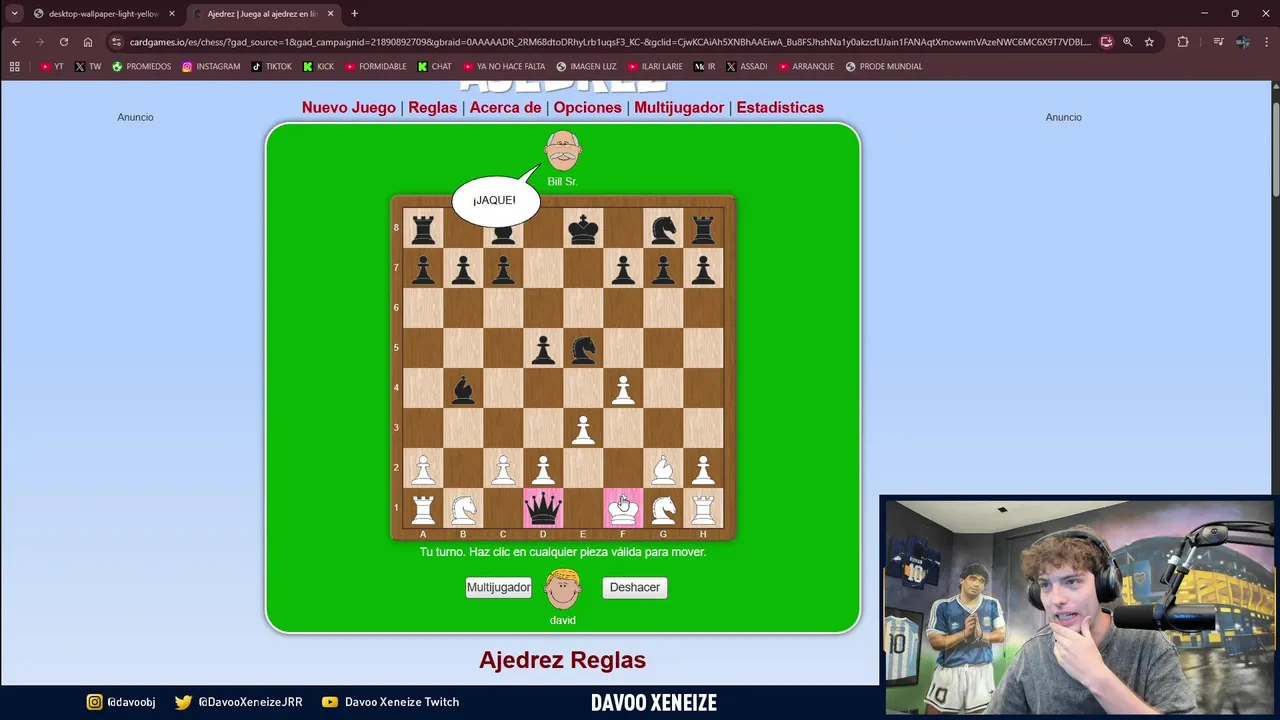Open the KICK bookmark

tap(319, 67)
